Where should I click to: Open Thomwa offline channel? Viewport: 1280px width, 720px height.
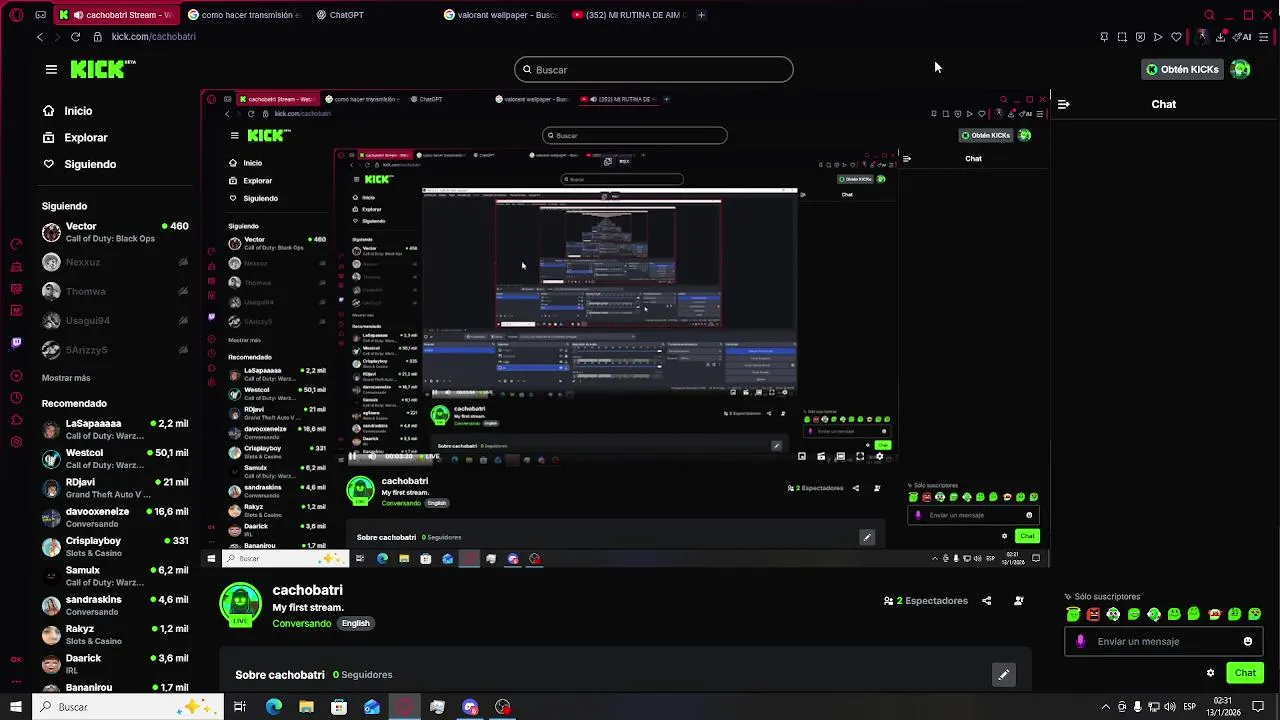pyautogui.click(x=115, y=291)
